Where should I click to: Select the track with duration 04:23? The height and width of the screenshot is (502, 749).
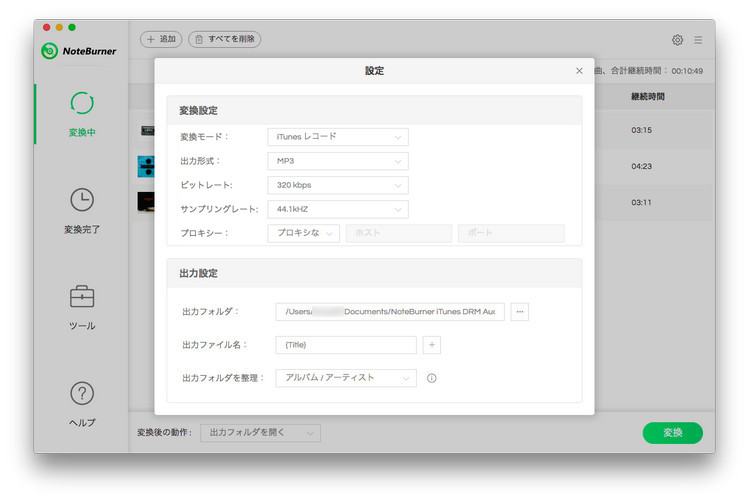(x=641, y=166)
